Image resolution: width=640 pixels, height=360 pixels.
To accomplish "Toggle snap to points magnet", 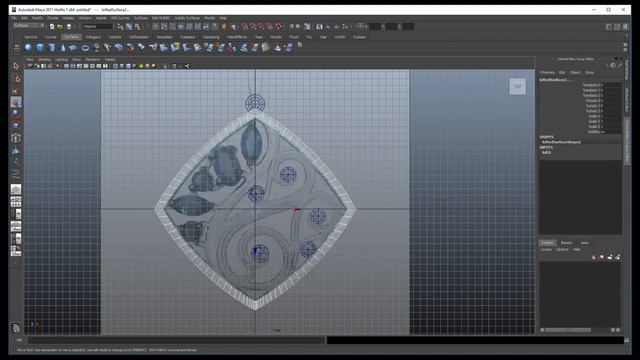I will point(261,27).
